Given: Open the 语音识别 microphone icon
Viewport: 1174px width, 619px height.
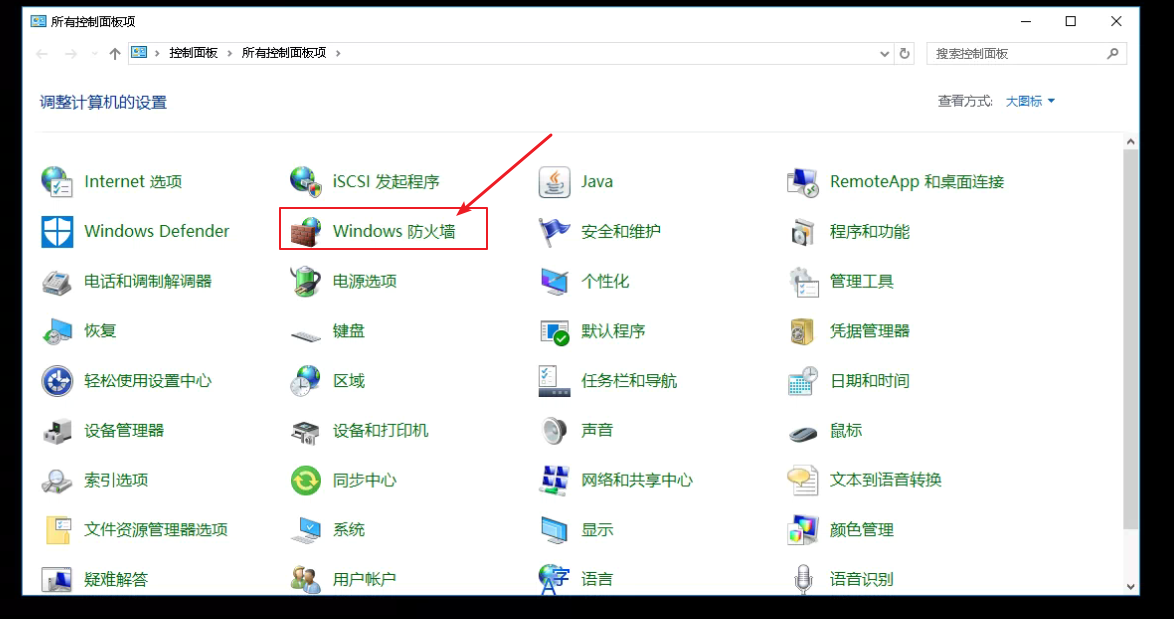Looking at the screenshot, I should 803,579.
